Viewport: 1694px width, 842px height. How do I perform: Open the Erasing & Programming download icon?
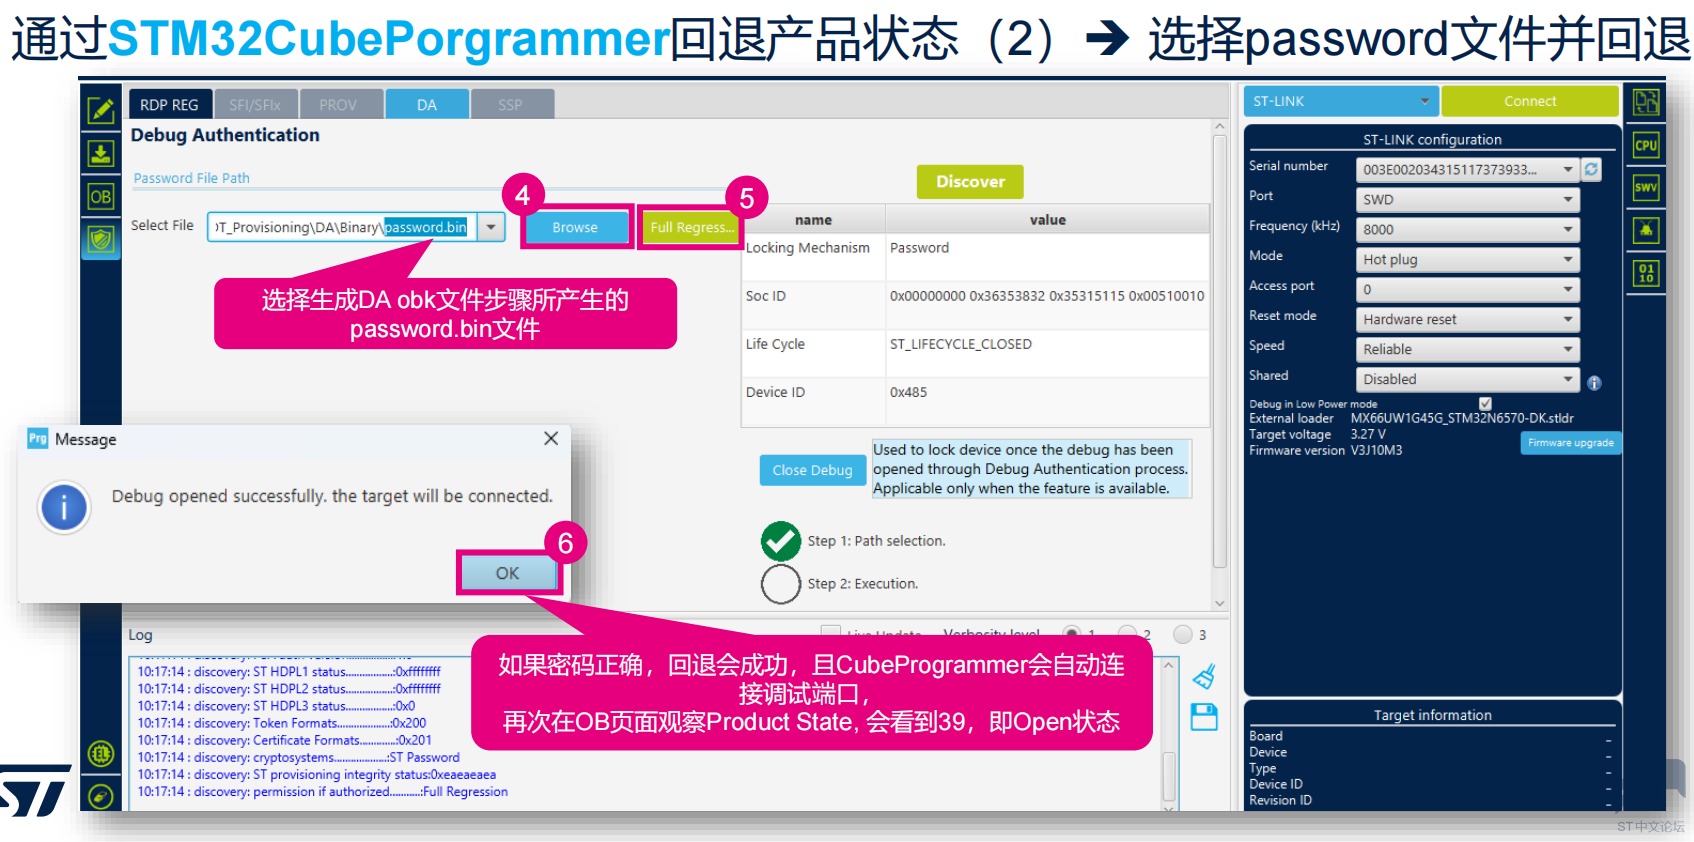pyautogui.click(x=101, y=153)
